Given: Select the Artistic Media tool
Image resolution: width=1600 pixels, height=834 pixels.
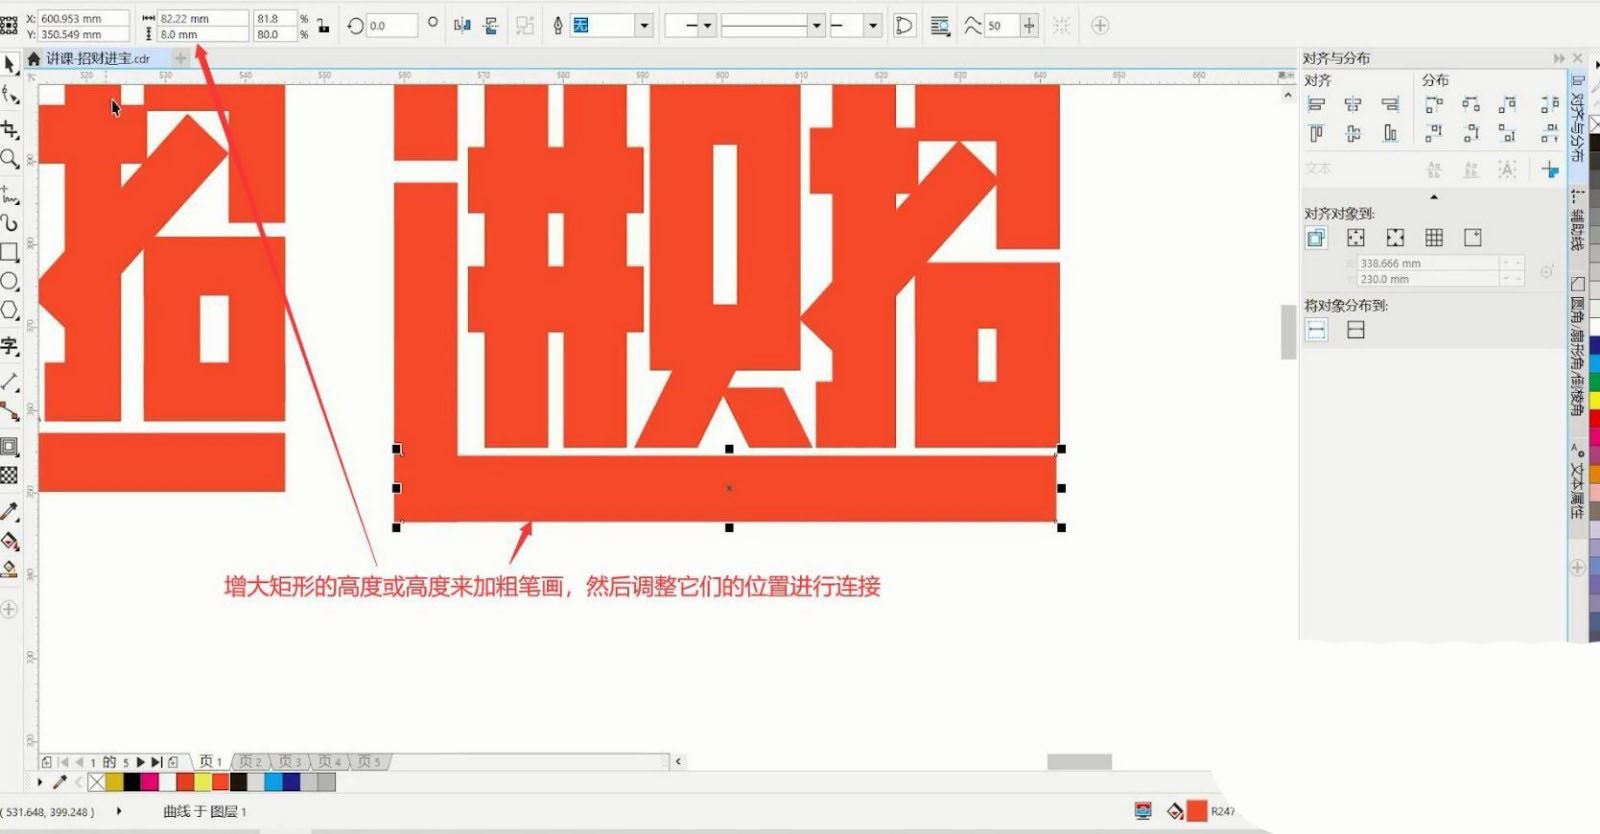Looking at the screenshot, I should click(10, 222).
